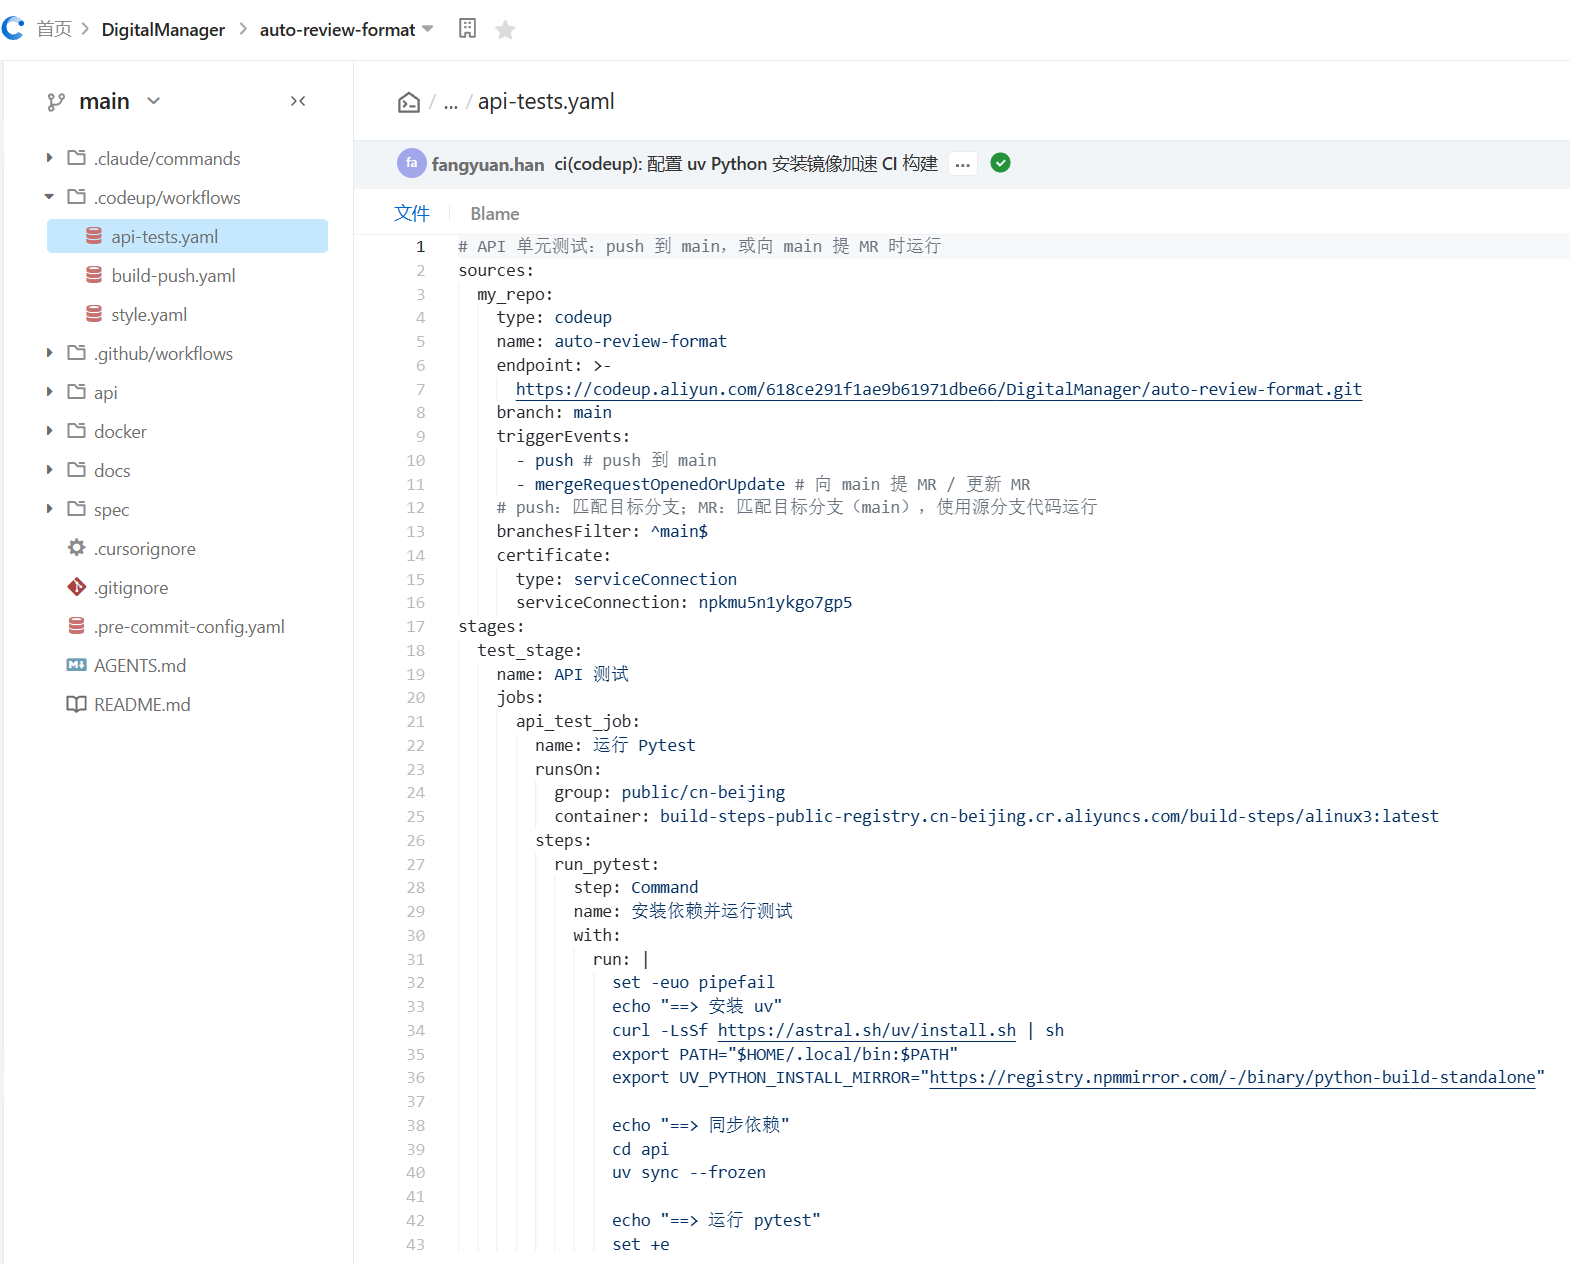Click the .cursorignore gear file icon
This screenshot has height=1264, width=1570.
click(x=76, y=548)
